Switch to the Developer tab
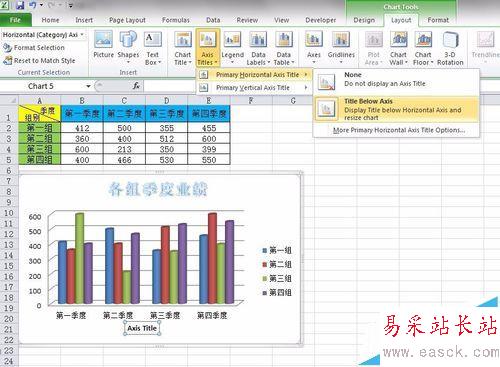 (321, 20)
